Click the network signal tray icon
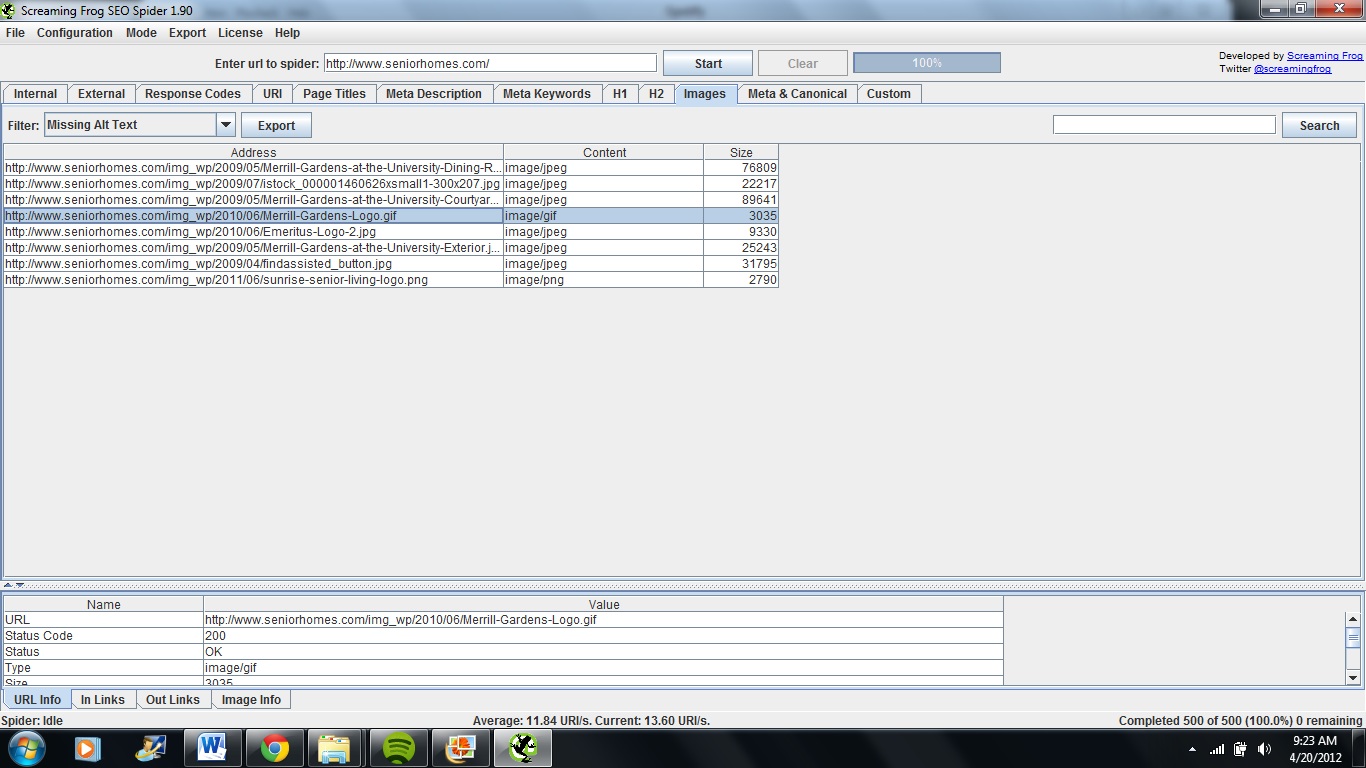1366x768 pixels. 1217,749
